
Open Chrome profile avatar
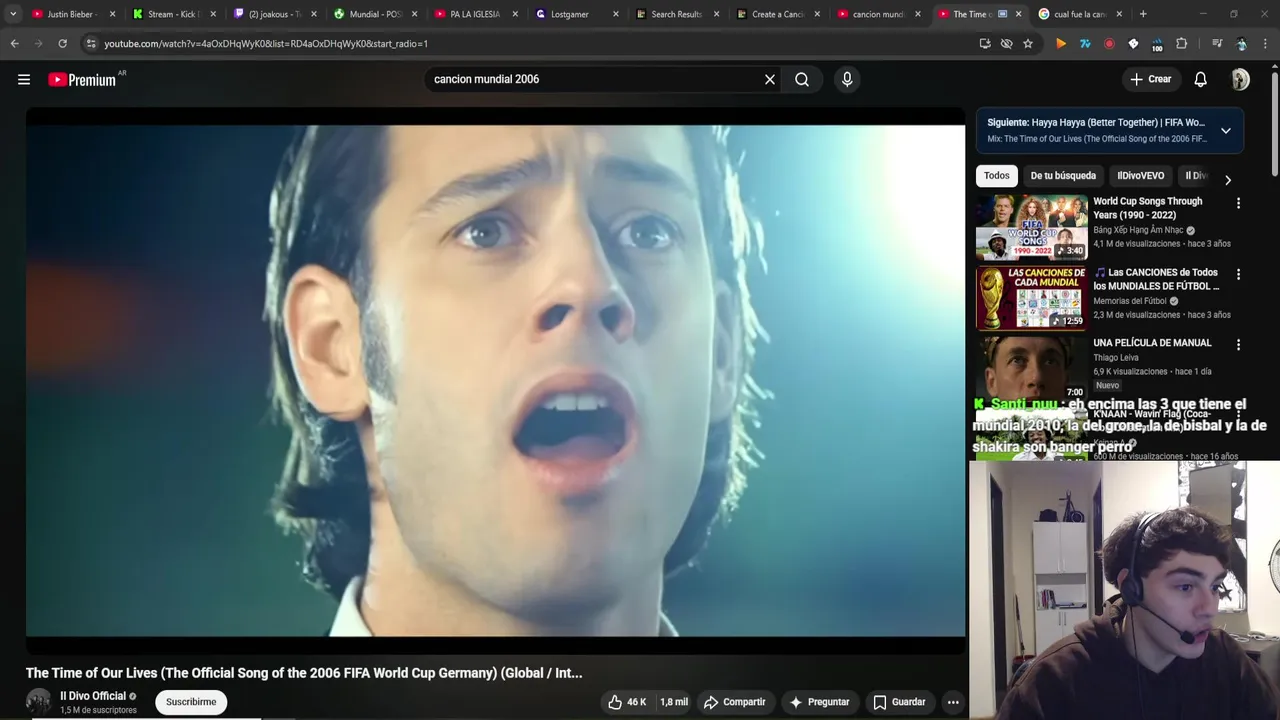[x=1241, y=43]
